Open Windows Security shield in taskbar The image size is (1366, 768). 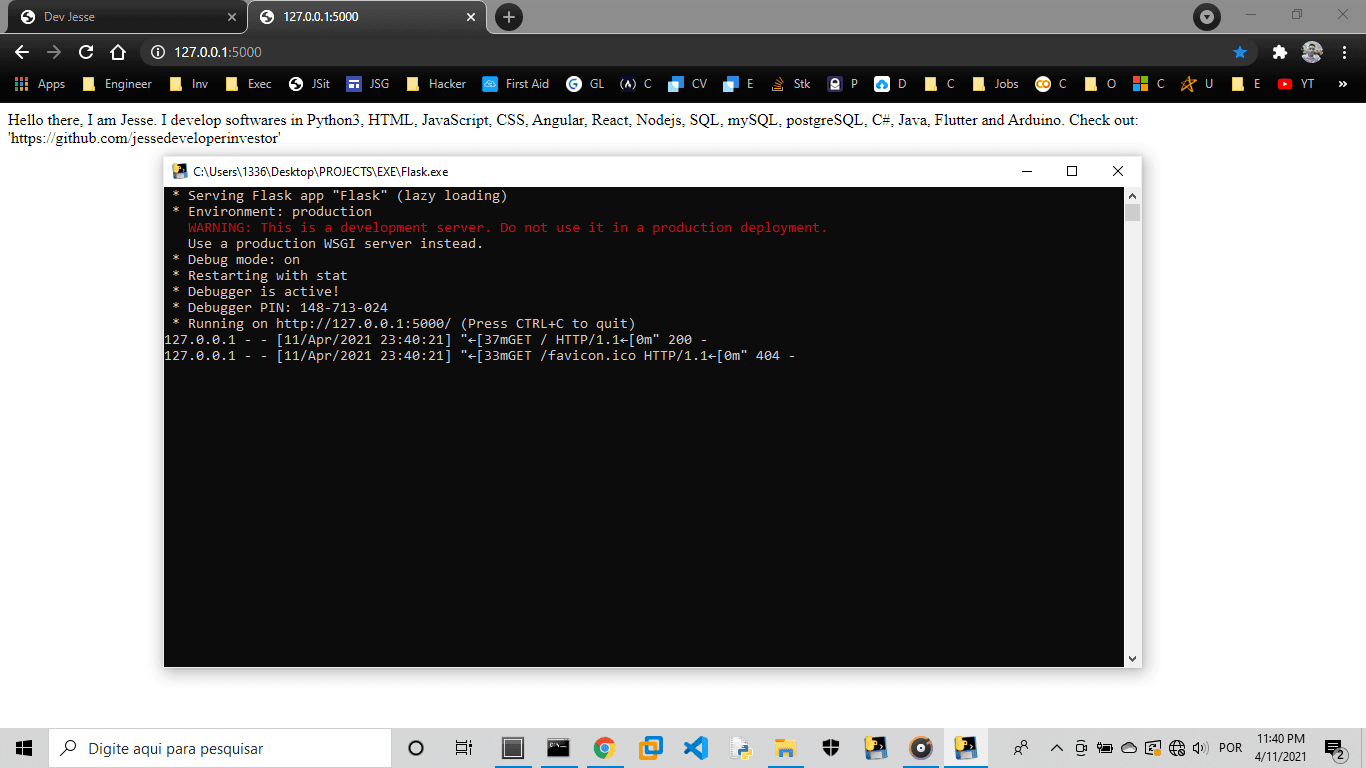point(831,748)
